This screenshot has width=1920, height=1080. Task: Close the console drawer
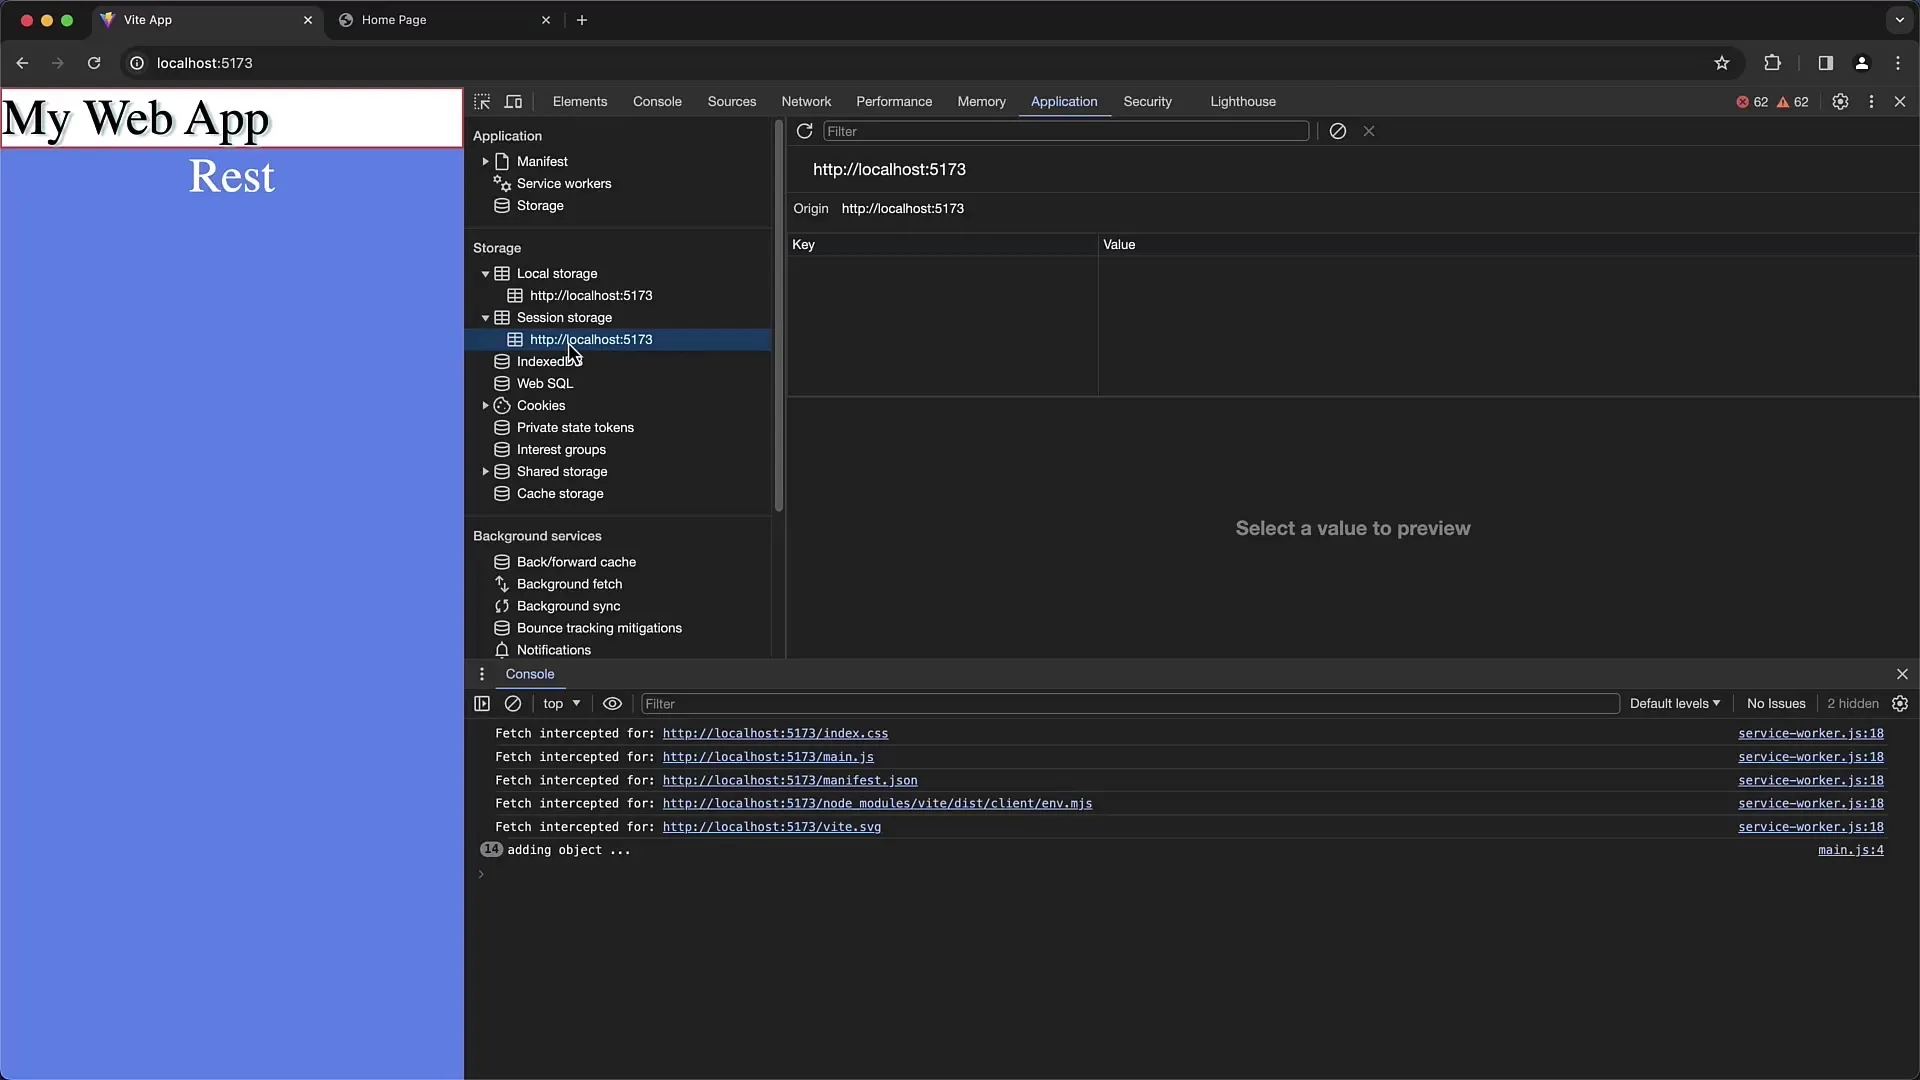[1902, 674]
